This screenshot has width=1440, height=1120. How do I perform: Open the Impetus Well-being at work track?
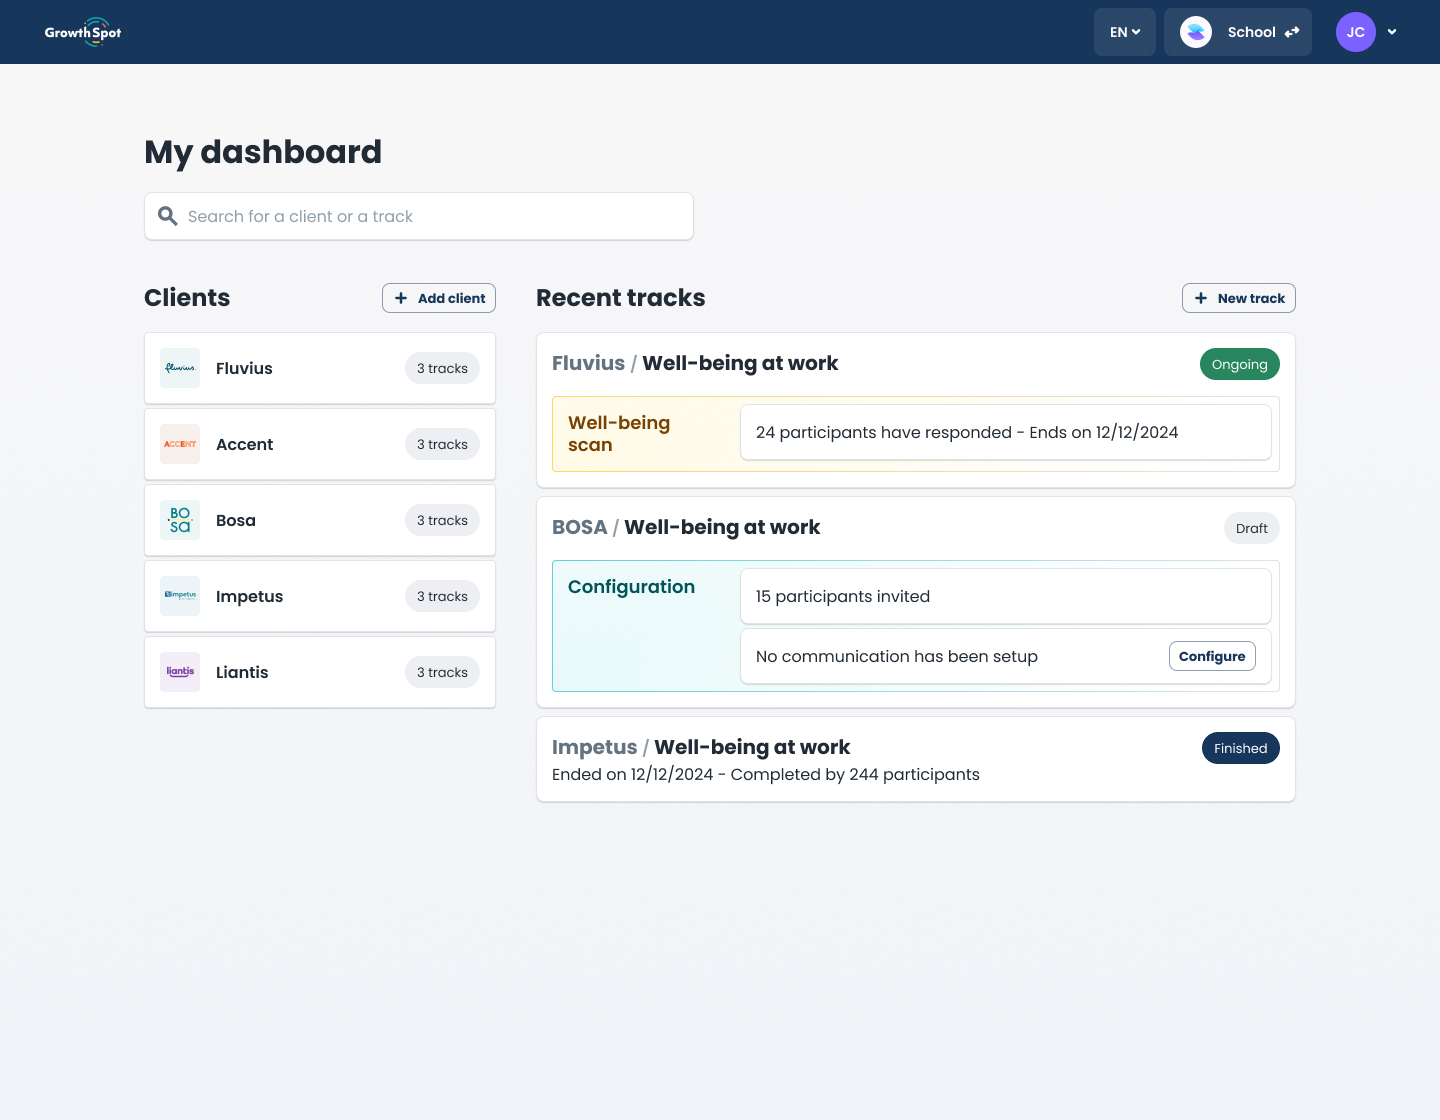pyautogui.click(x=751, y=747)
